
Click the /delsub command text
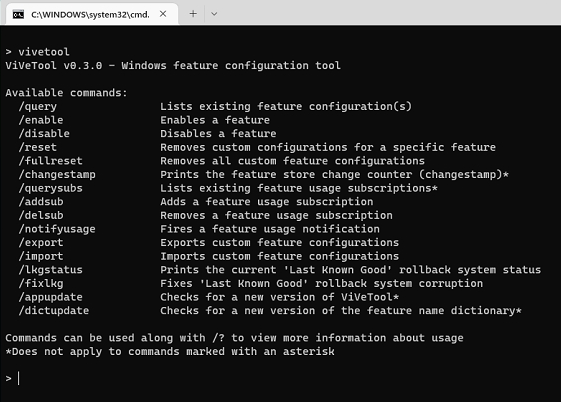click(x=41, y=215)
